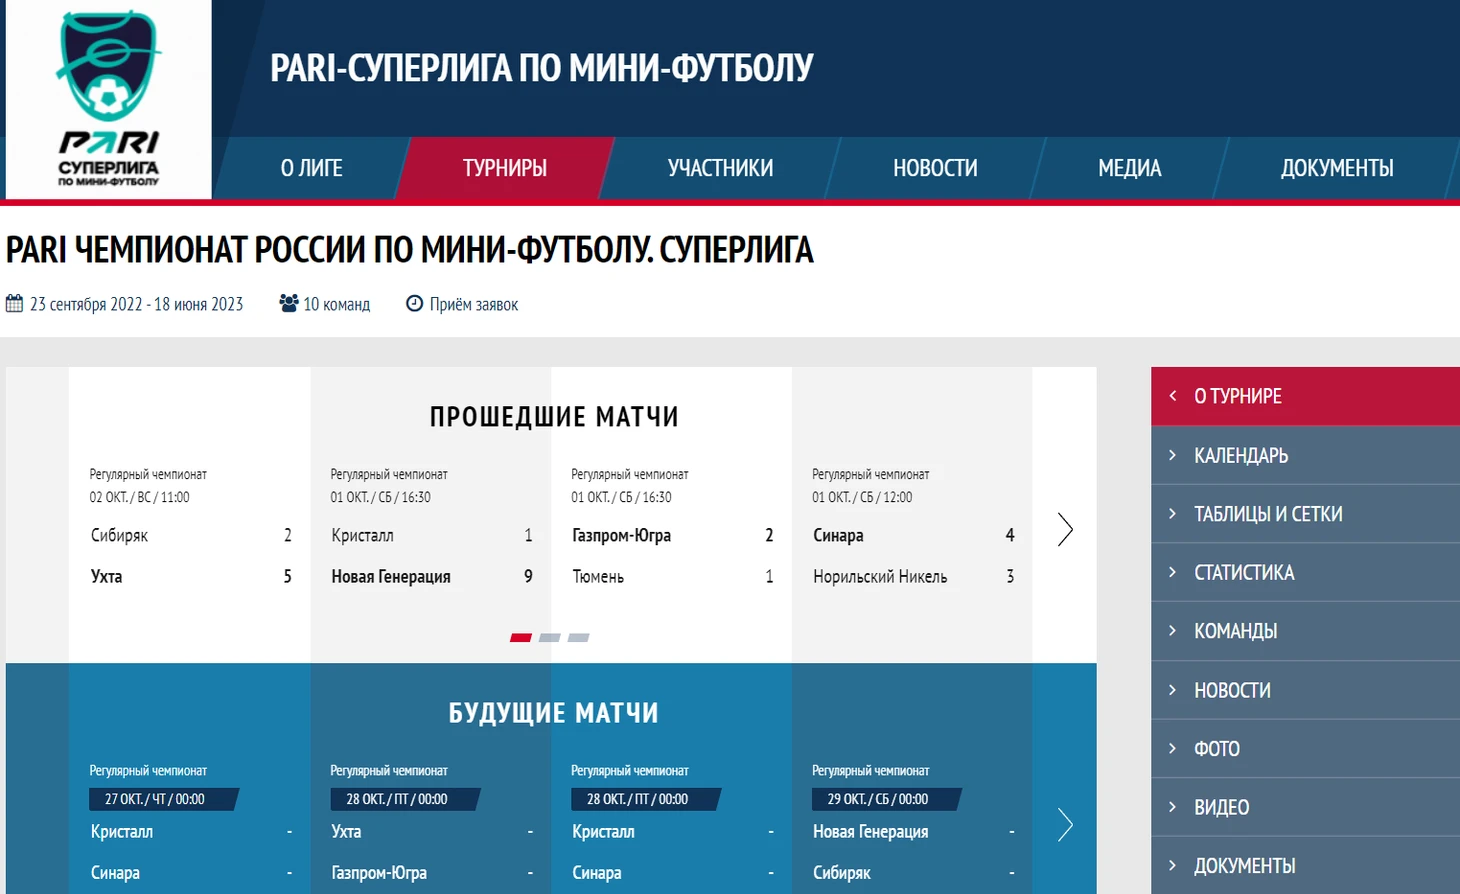Viewport: 1460px width, 894px height.
Task: Click the '23 сентября 2022 - 18 июня 2023' dates
Action: 136,304
